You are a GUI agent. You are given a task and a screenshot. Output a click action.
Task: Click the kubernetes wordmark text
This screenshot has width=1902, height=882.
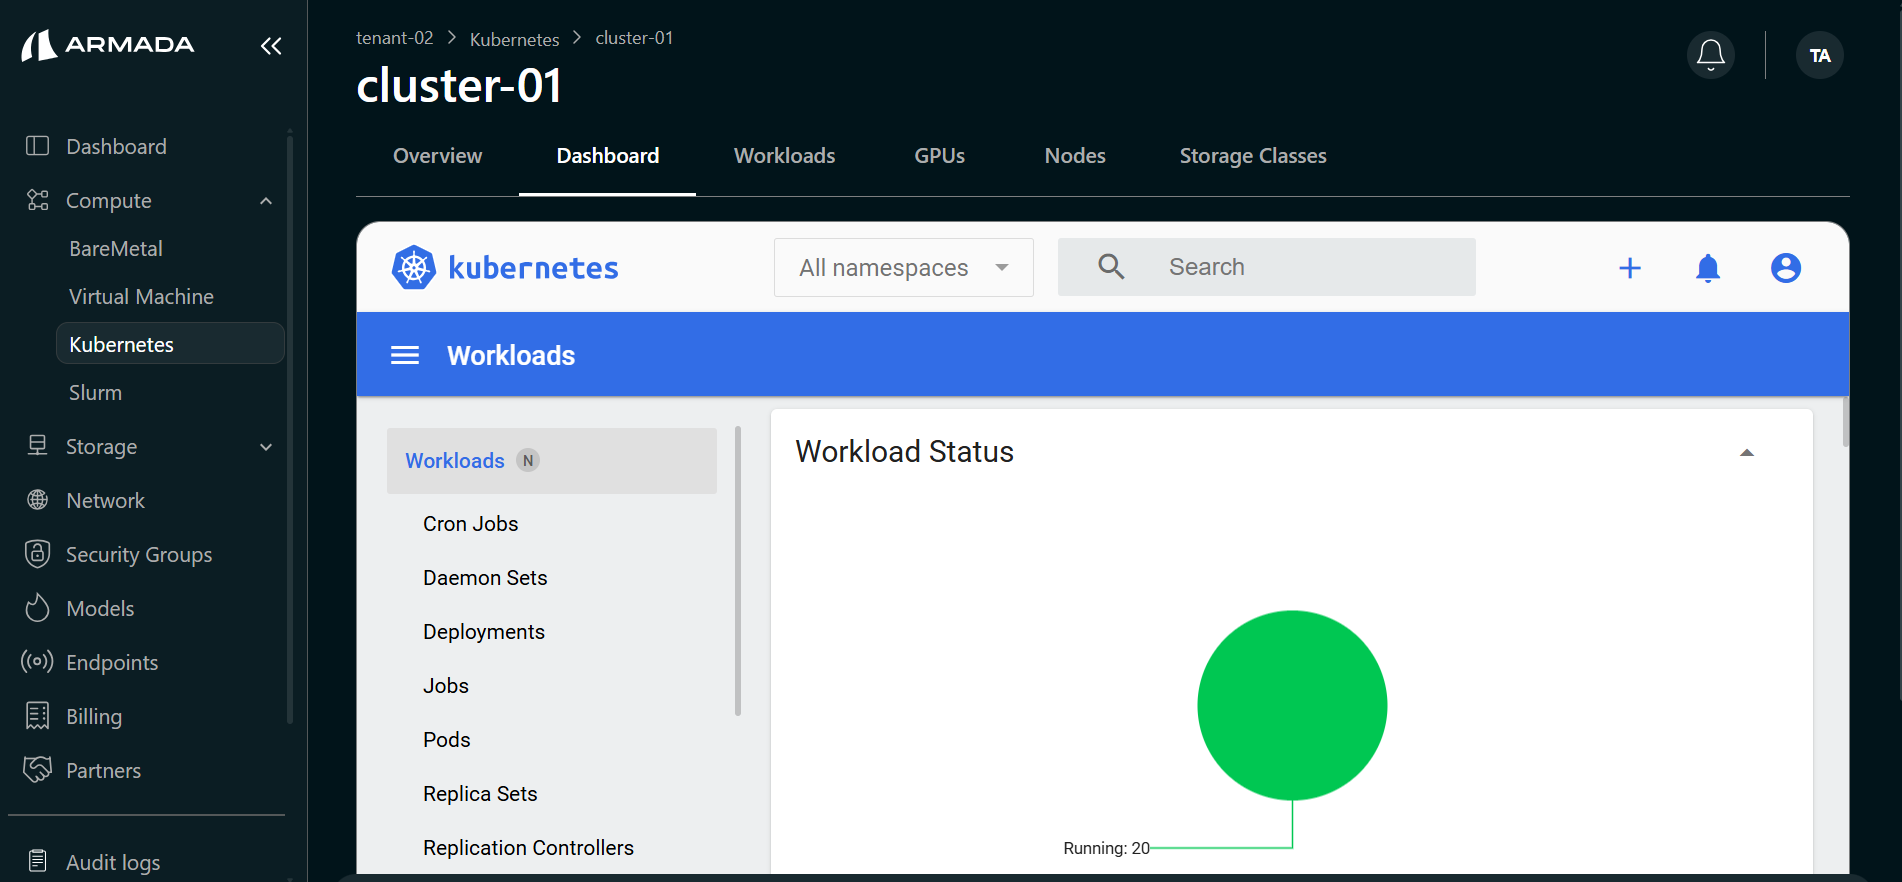point(533,268)
